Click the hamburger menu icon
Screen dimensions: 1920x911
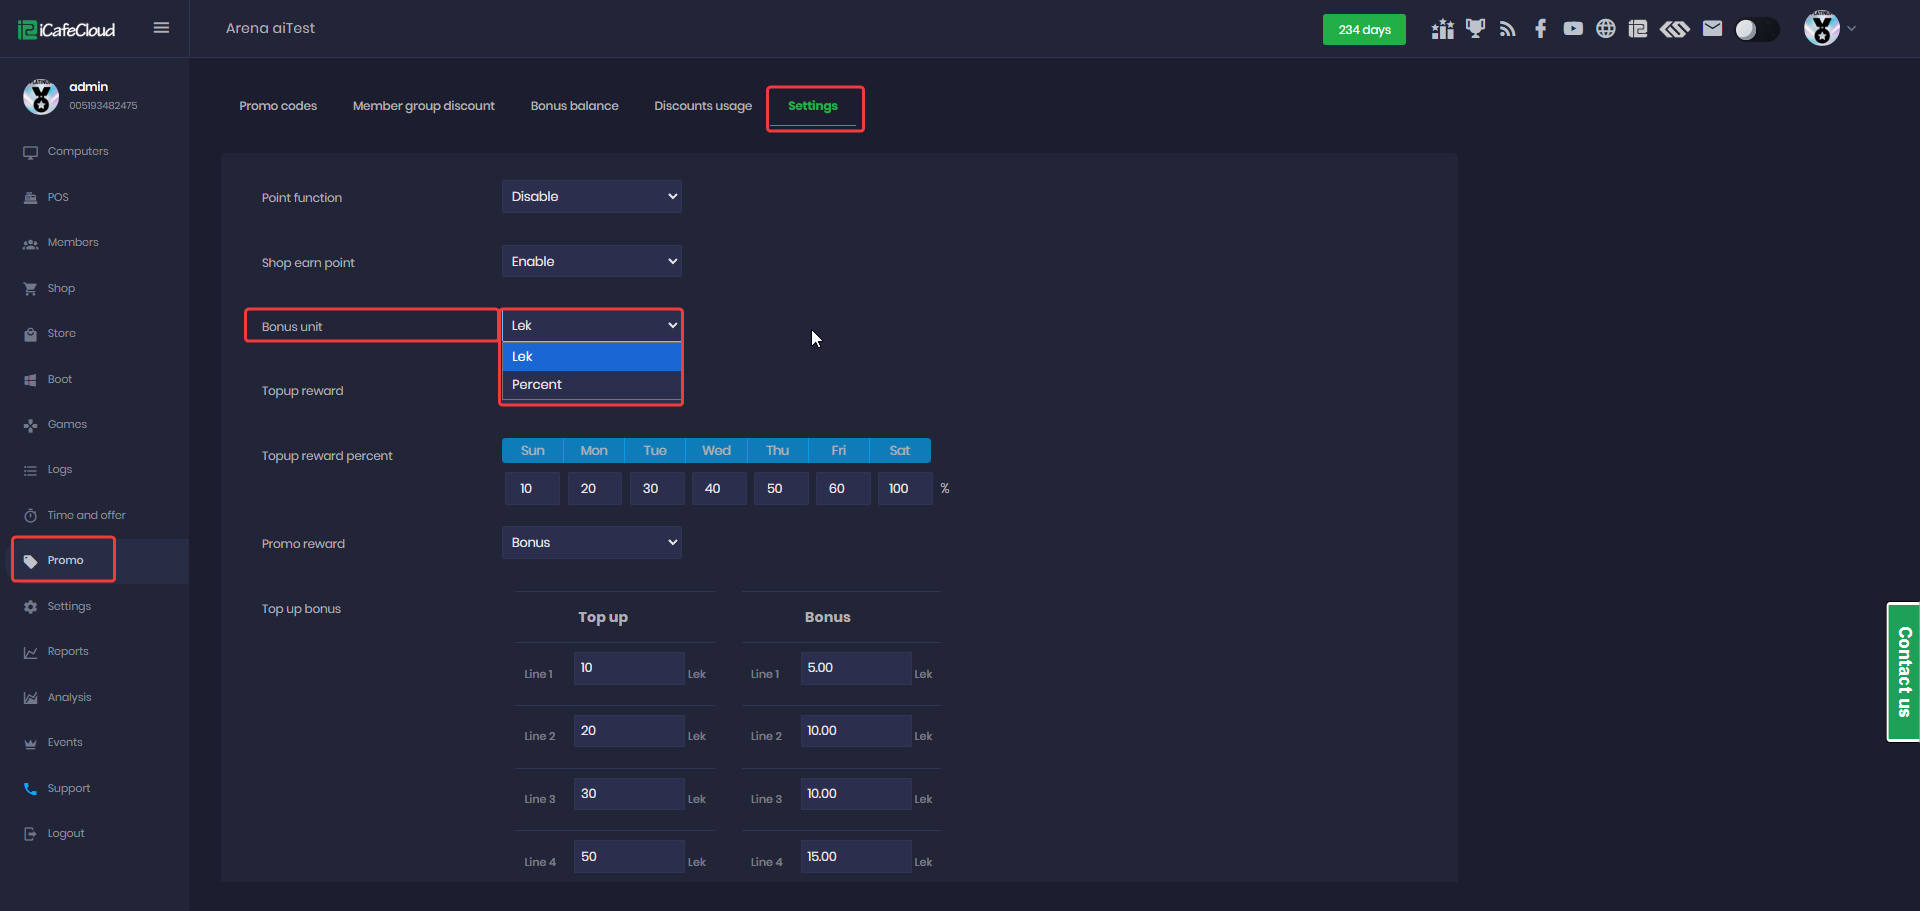pyautogui.click(x=161, y=28)
